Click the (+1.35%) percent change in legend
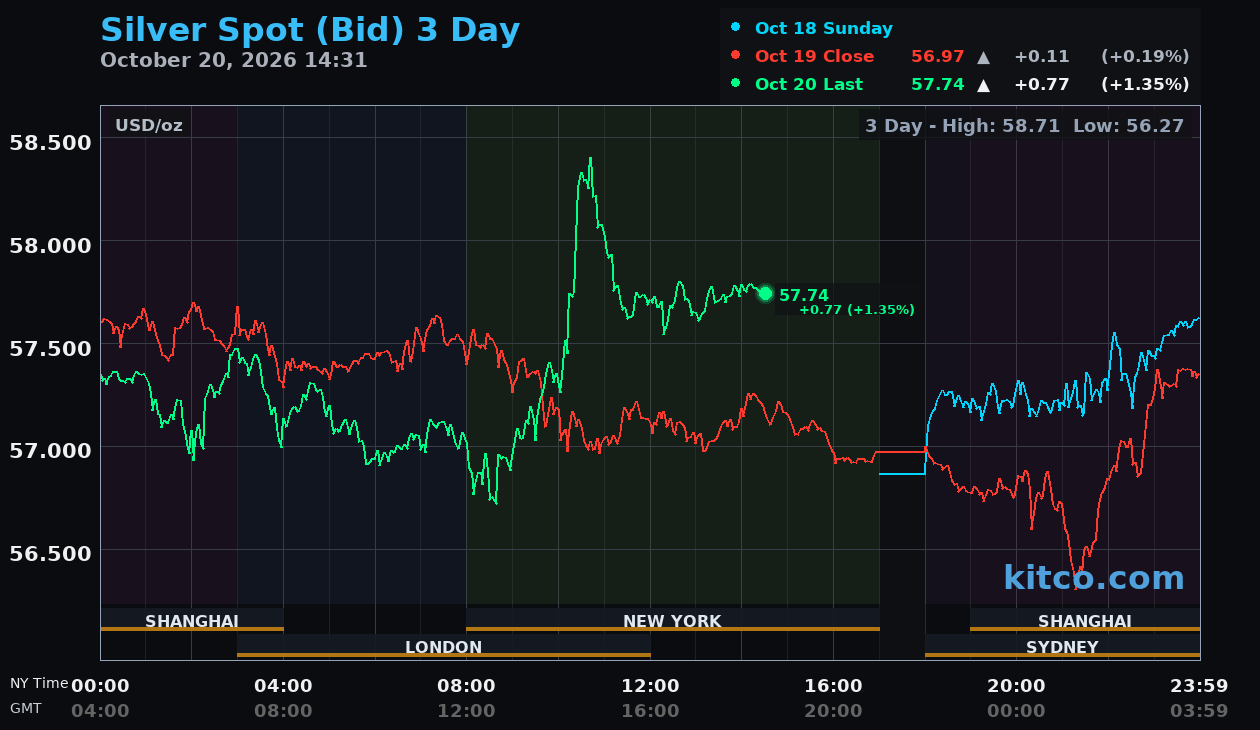 1145,84
